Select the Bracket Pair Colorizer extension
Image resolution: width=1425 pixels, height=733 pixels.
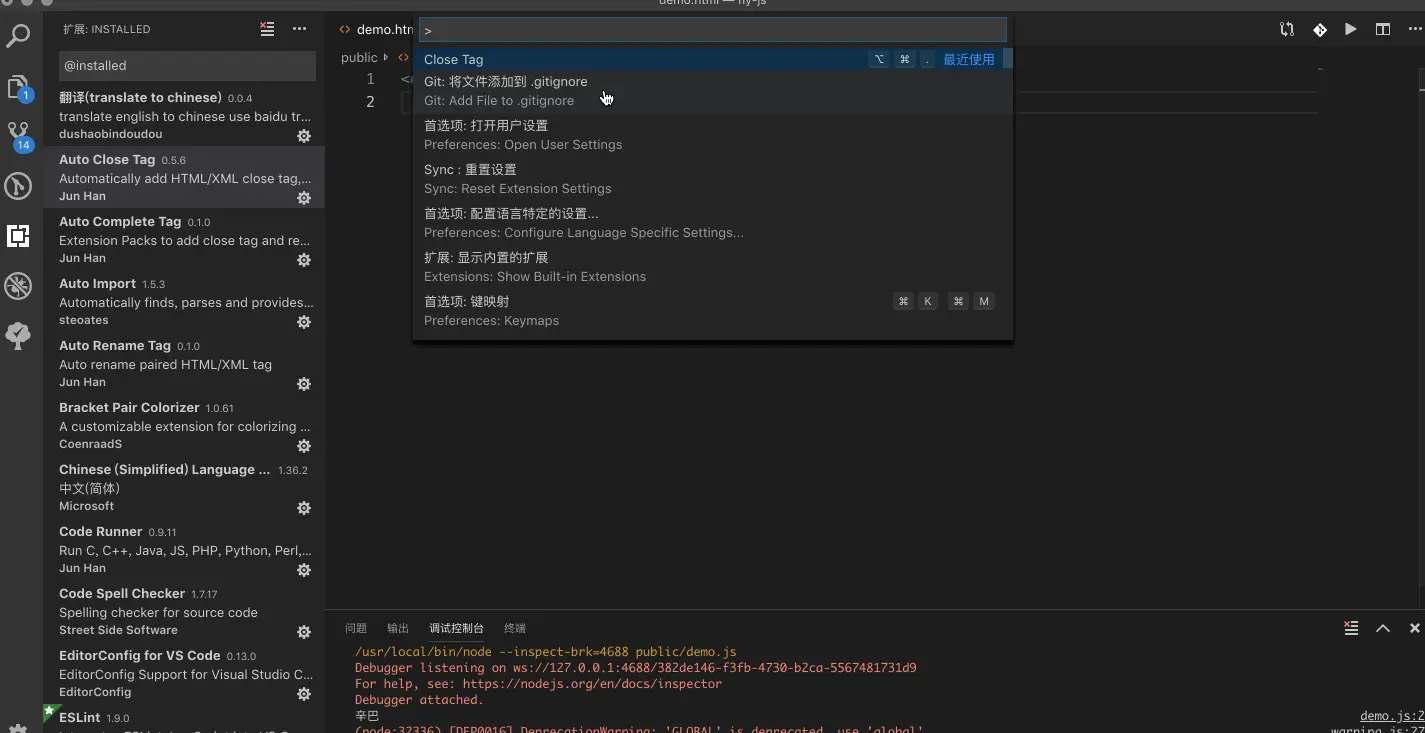(x=185, y=426)
